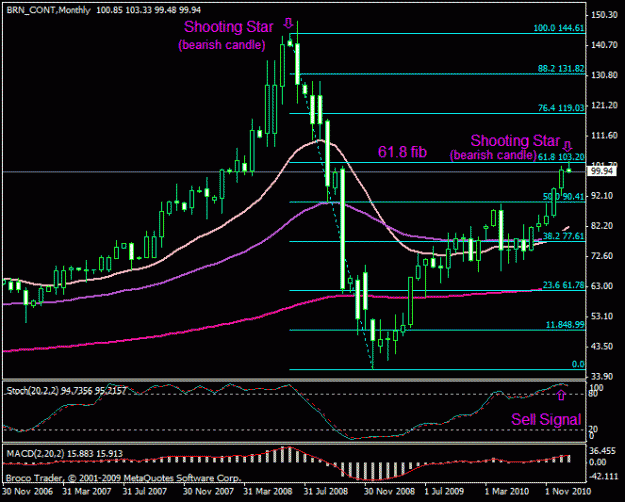Click the '1 Mar 2010' date label
The image size is (625, 502).
coord(507,491)
